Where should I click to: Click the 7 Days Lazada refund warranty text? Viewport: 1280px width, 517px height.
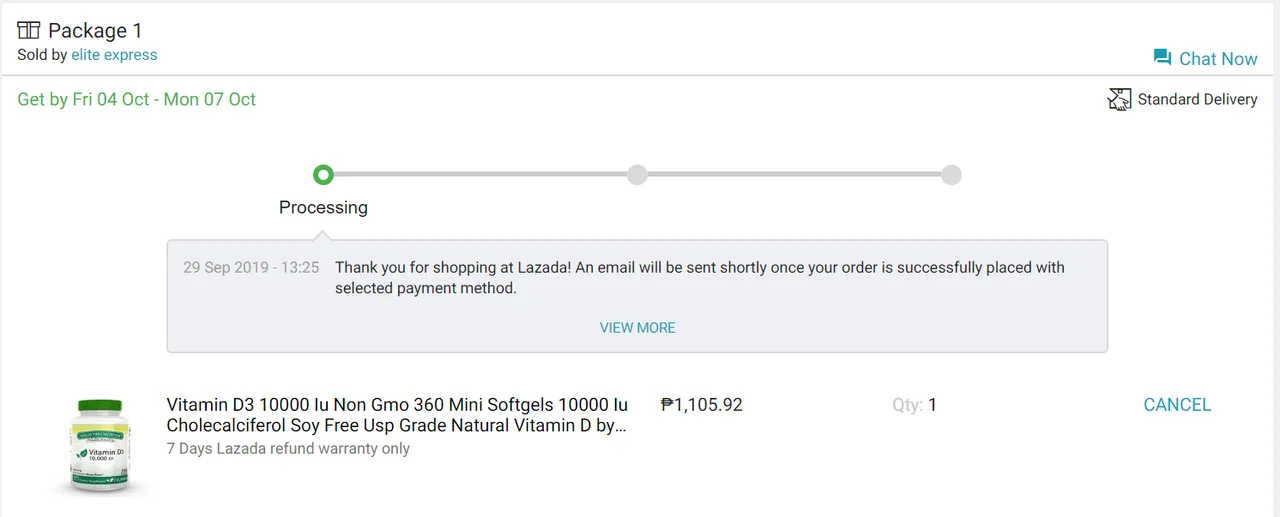coord(288,449)
